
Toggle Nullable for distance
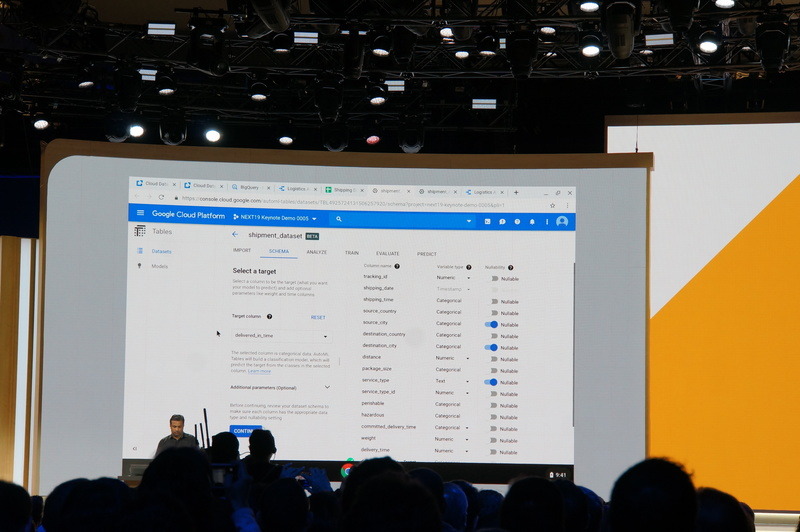pyautogui.click(x=494, y=359)
